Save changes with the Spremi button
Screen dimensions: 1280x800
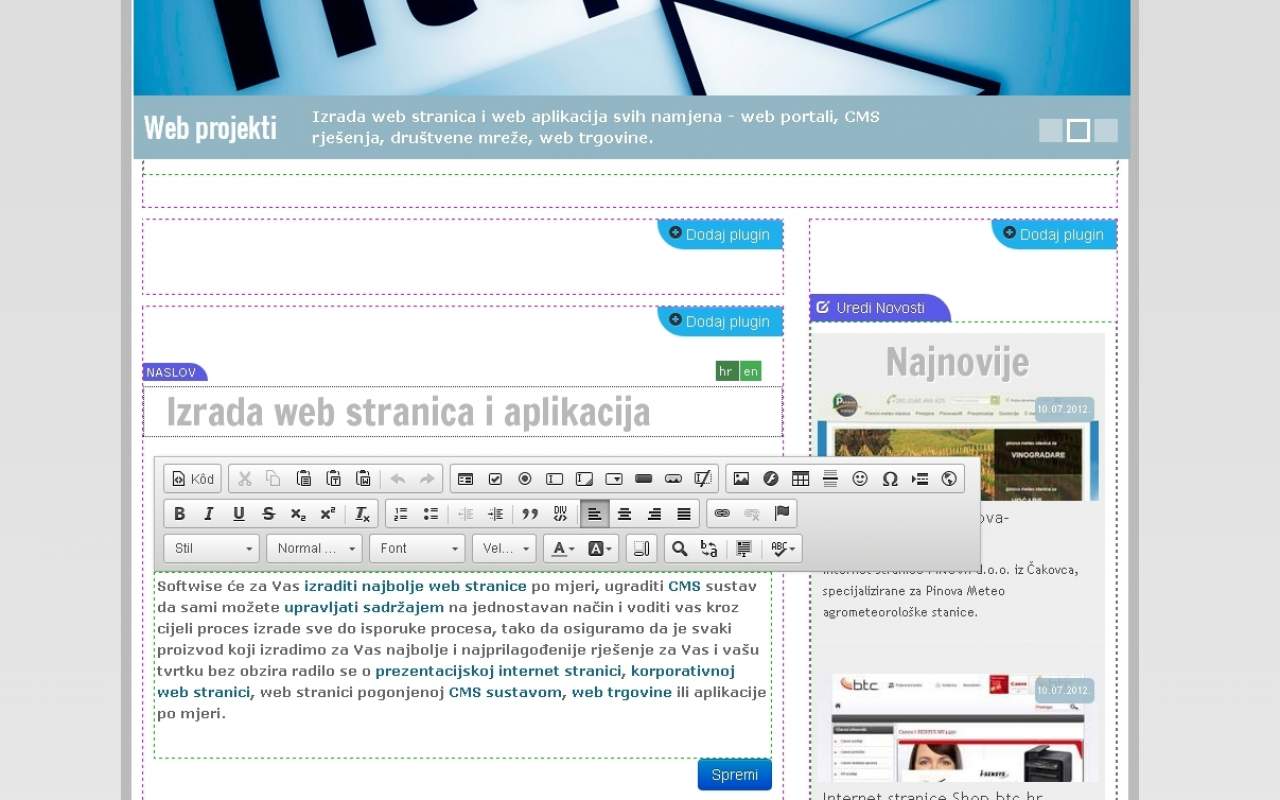click(735, 775)
